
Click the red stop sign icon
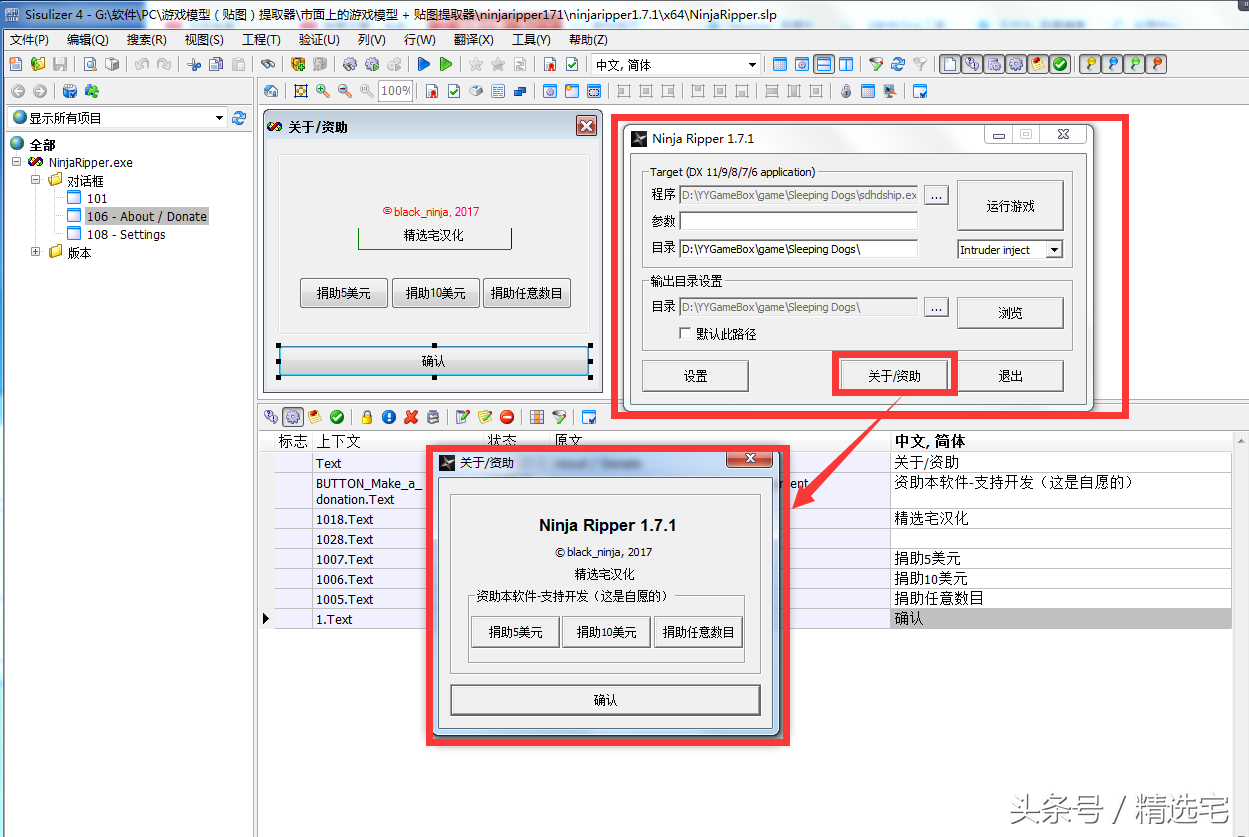(x=507, y=417)
